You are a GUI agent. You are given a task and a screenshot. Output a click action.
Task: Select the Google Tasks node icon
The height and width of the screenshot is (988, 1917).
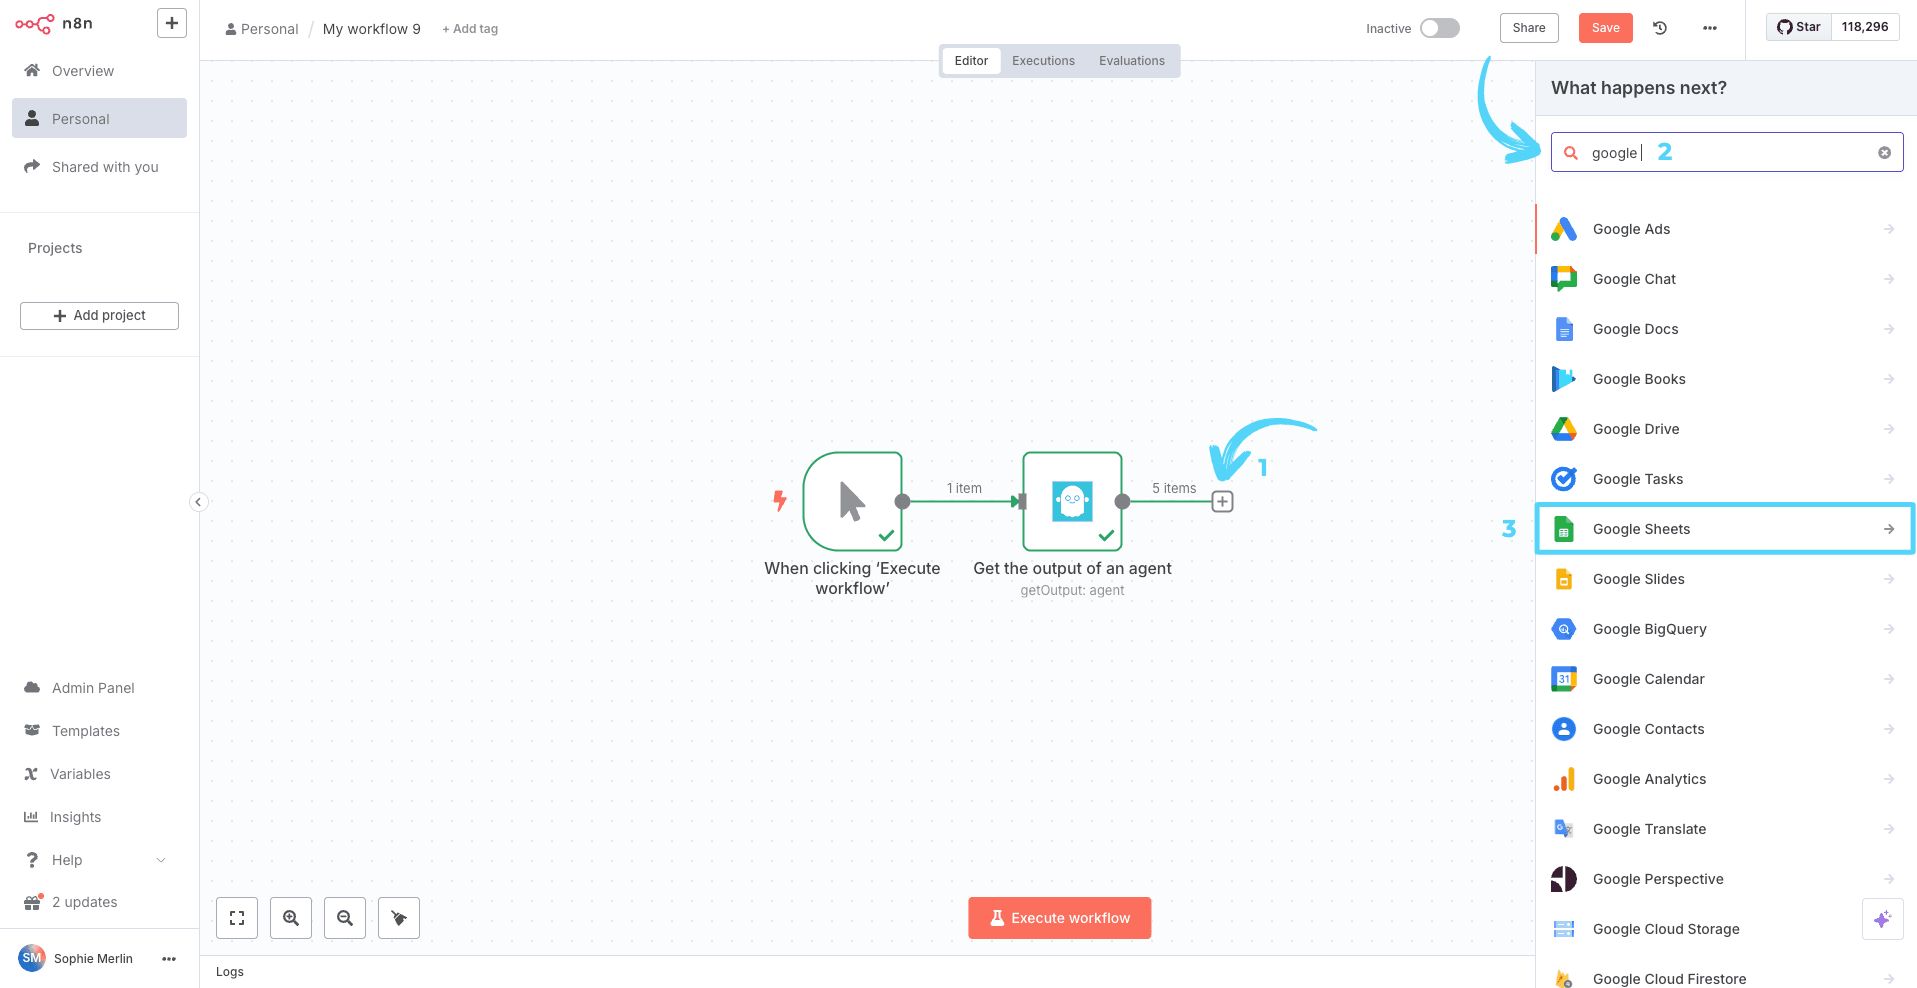coord(1564,479)
